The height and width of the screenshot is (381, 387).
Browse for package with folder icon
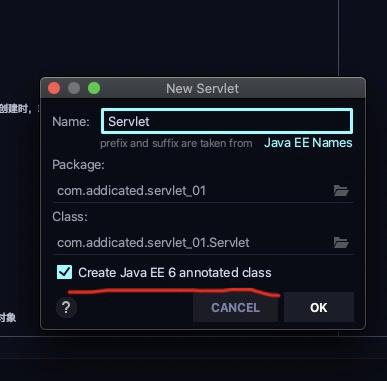point(341,191)
